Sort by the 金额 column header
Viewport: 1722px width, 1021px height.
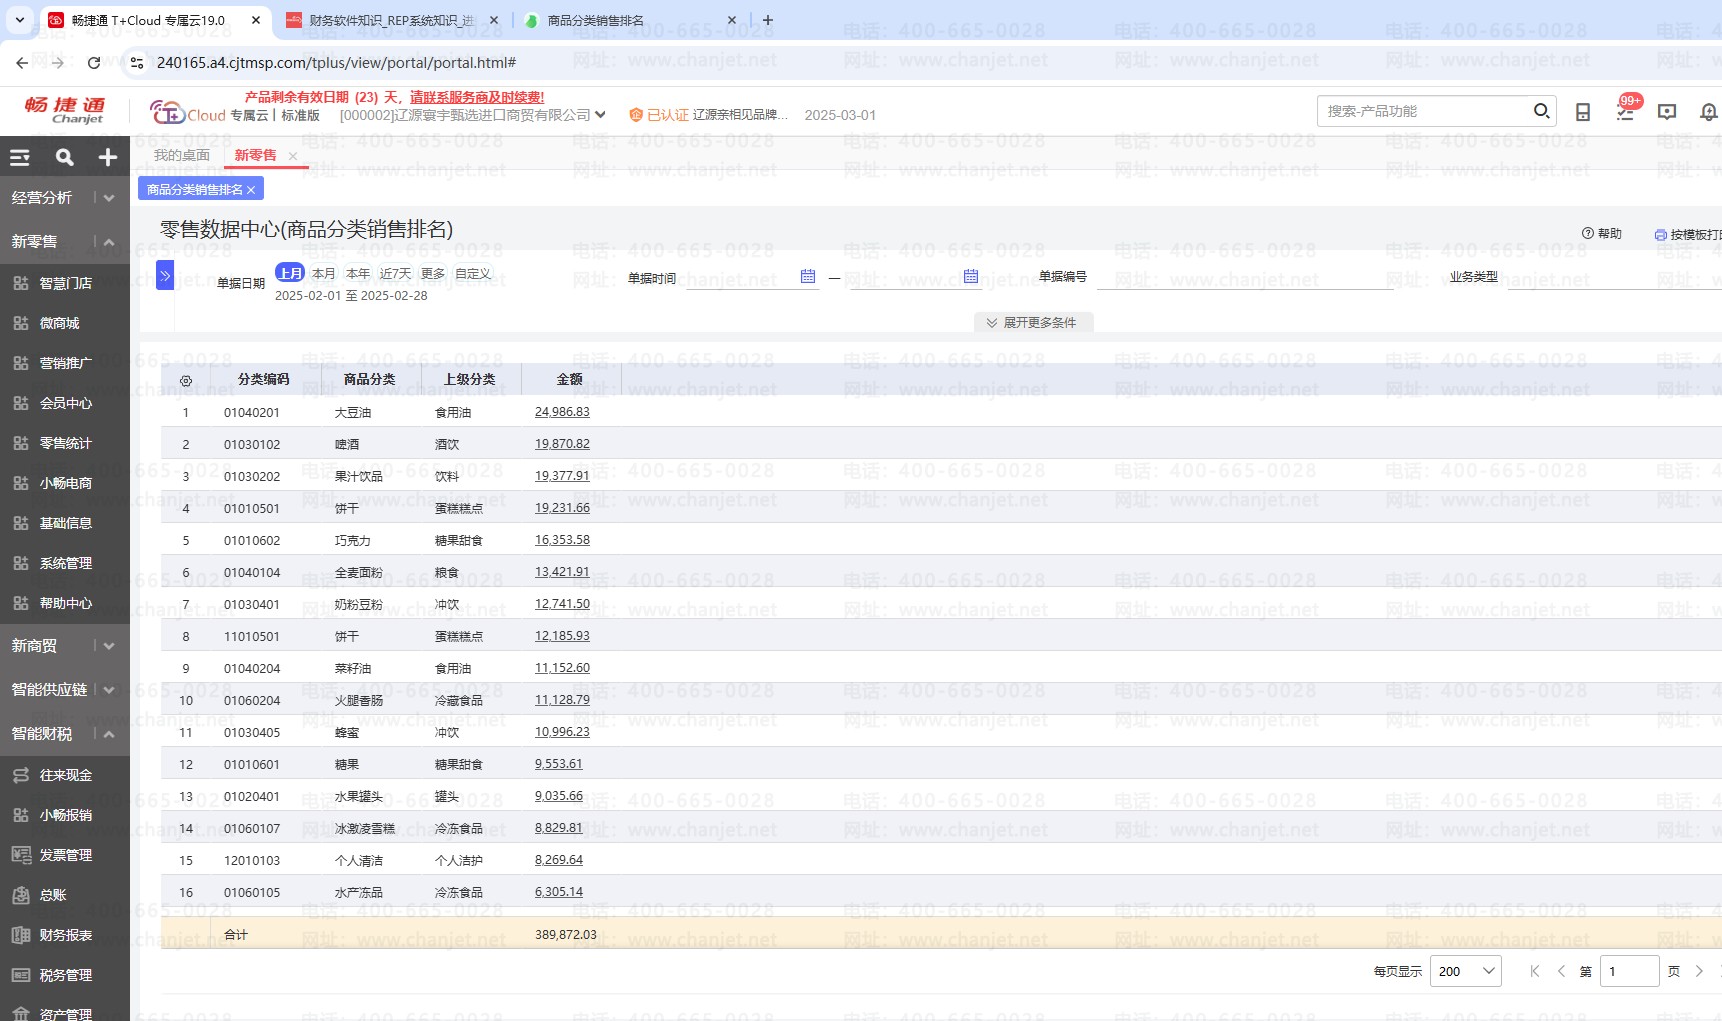click(x=570, y=379)
